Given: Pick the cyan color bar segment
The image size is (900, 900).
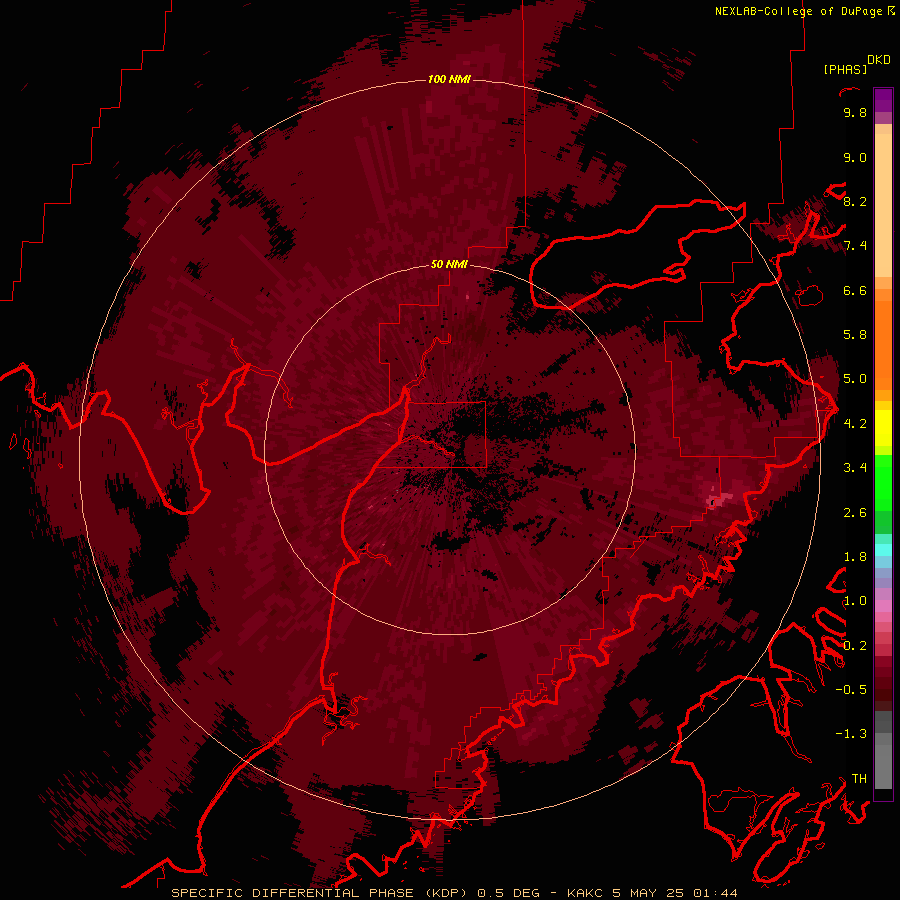Looking at the screenshot, I should tap(883, 550).
